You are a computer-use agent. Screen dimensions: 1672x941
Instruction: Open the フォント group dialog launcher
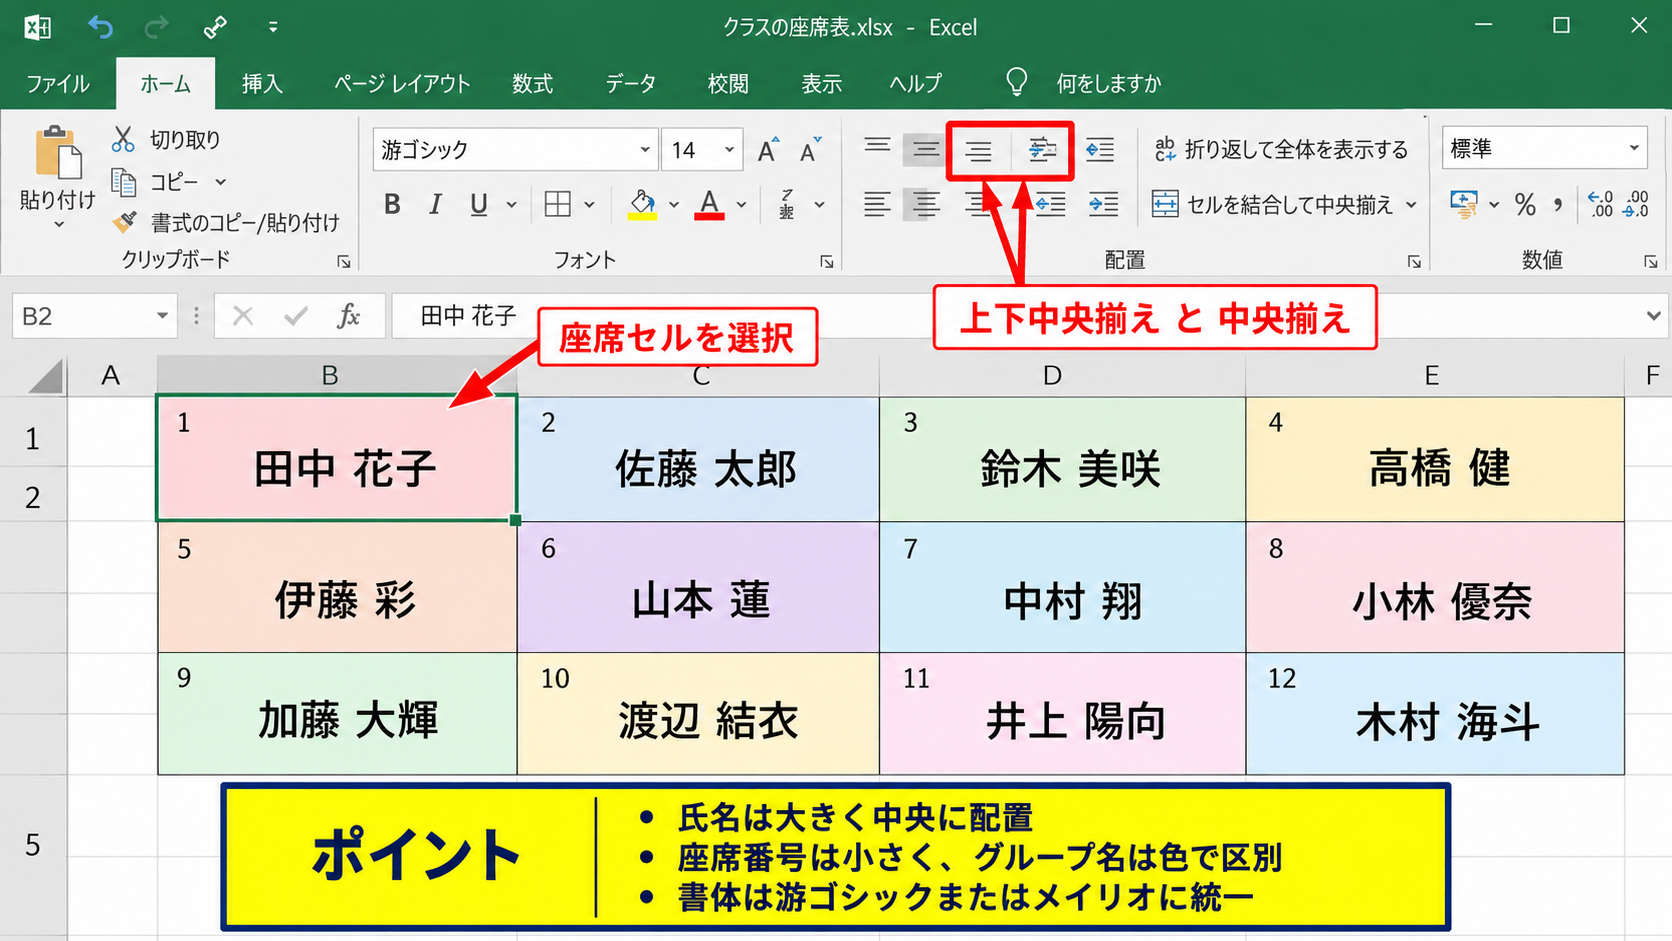point(827,261)
